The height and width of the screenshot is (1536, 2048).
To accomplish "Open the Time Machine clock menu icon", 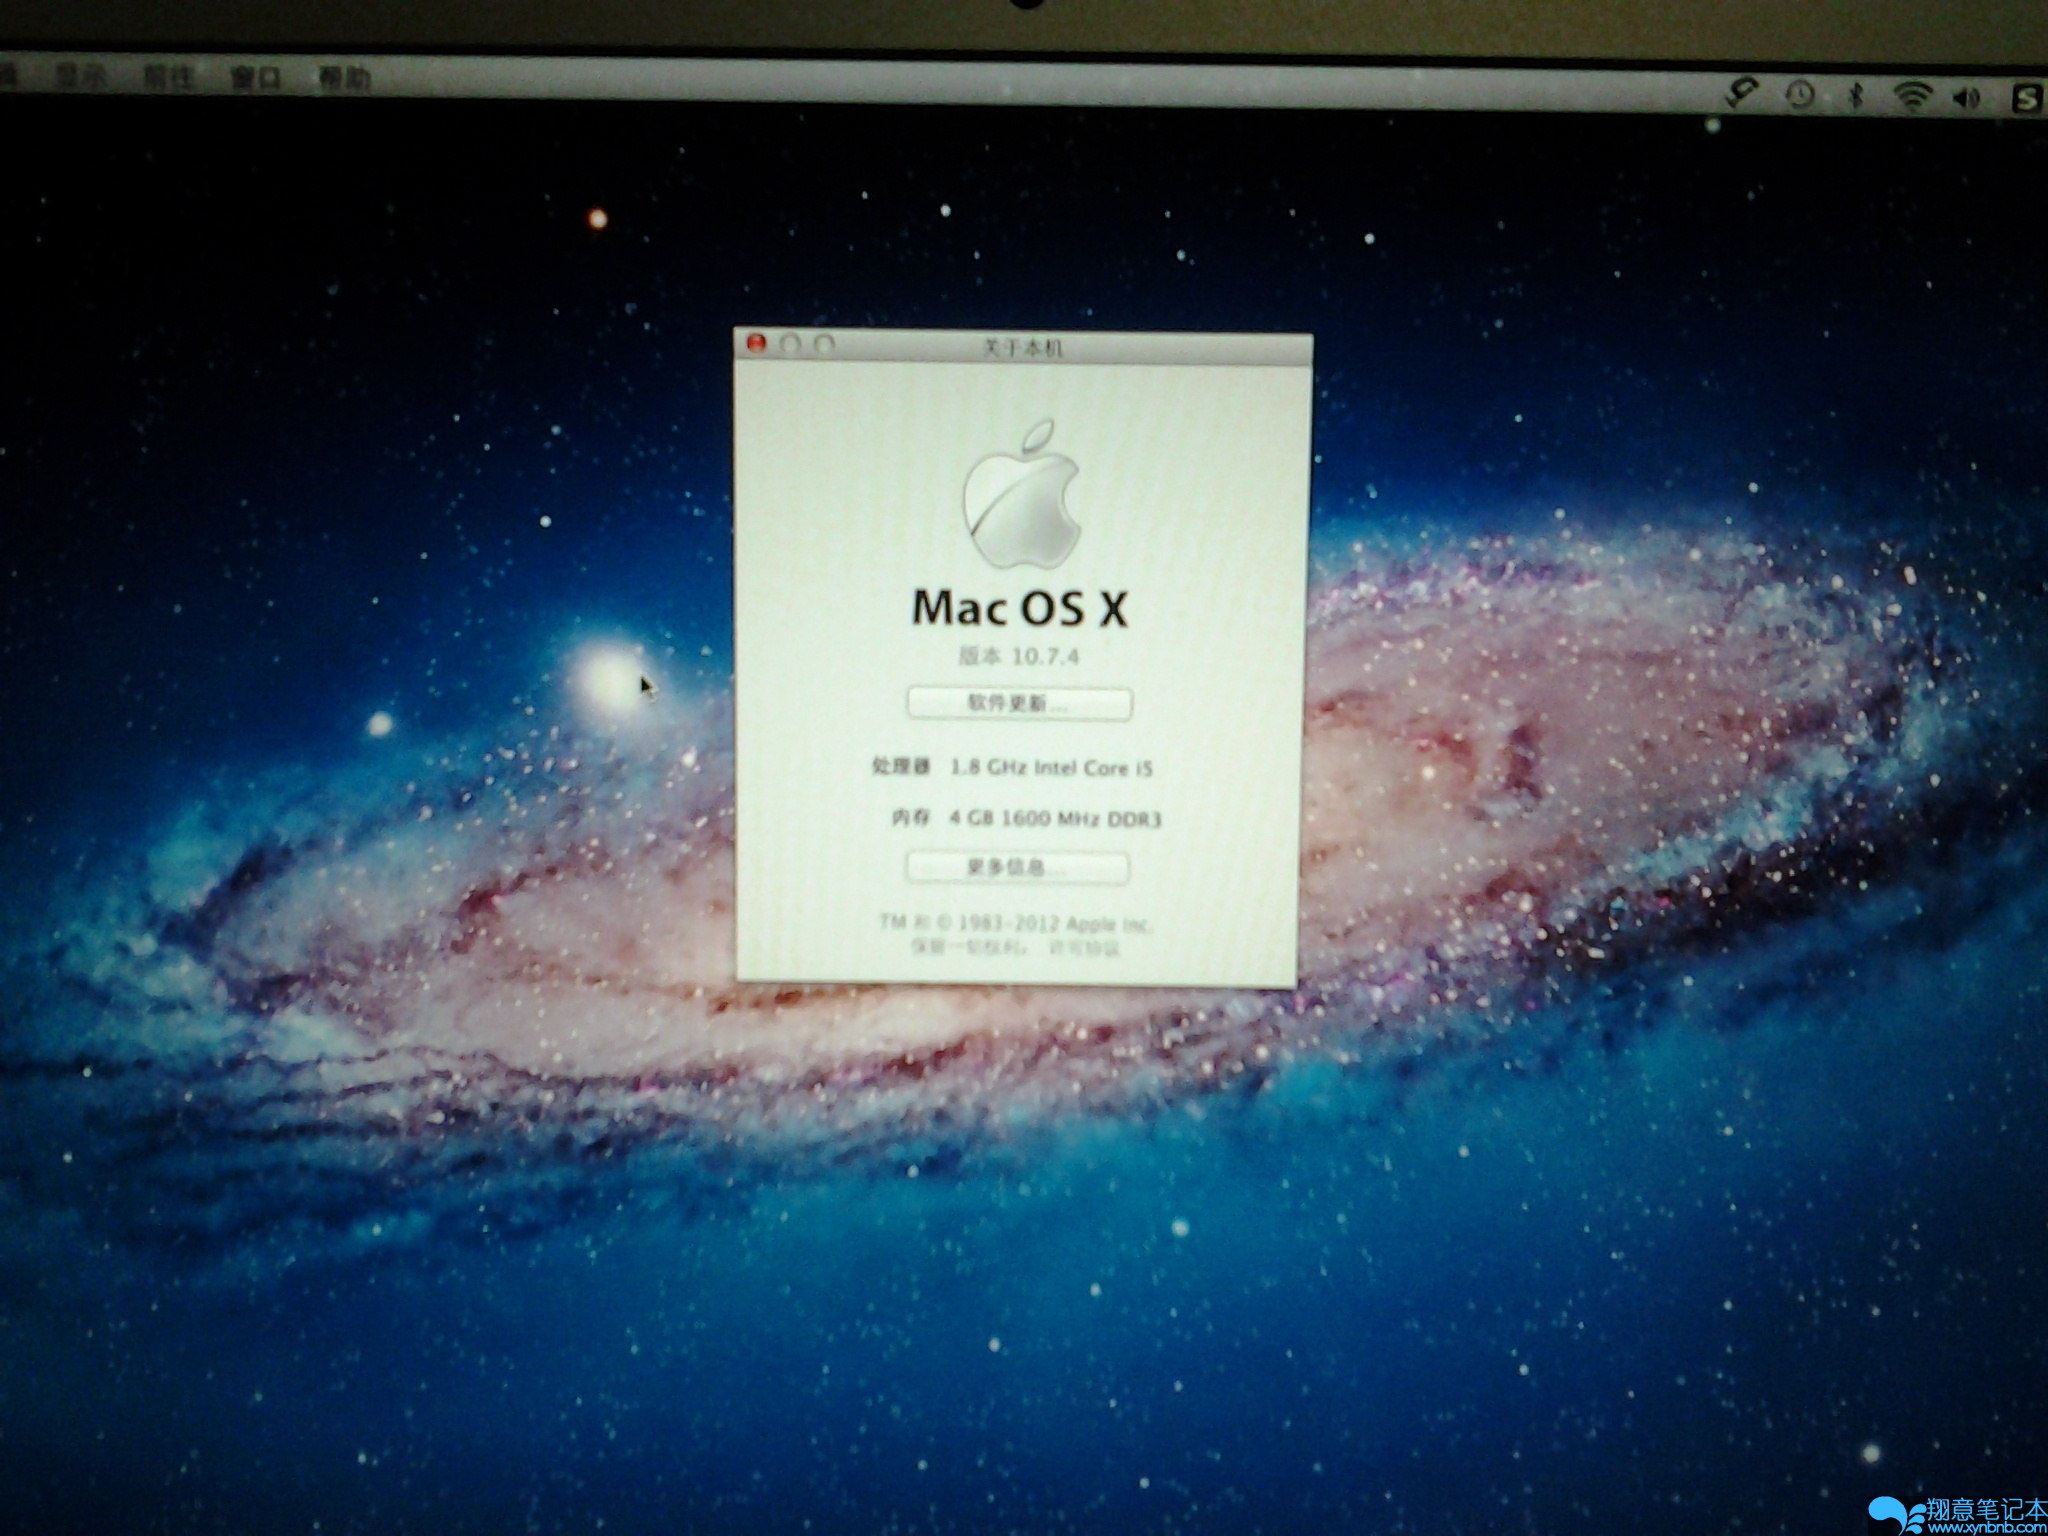I will click(x=1800, y=95).
